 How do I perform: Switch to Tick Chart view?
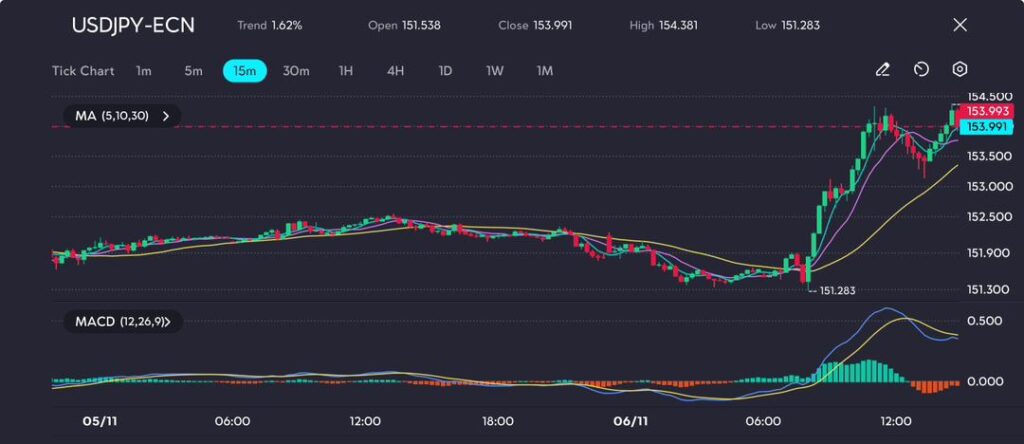pos(83,71)
